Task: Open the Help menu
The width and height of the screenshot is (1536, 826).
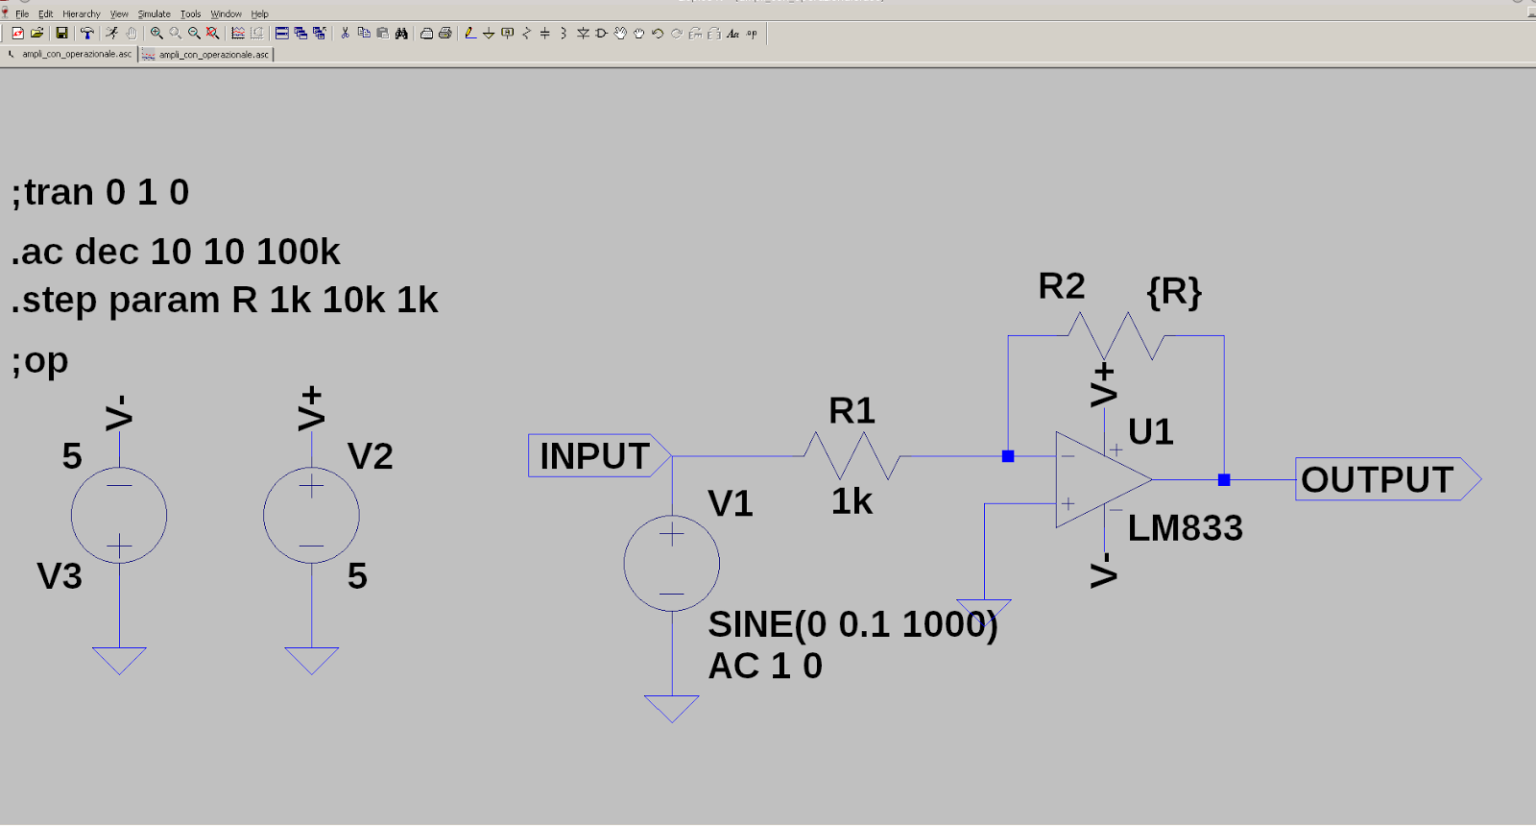Action: tap(260, 14)
